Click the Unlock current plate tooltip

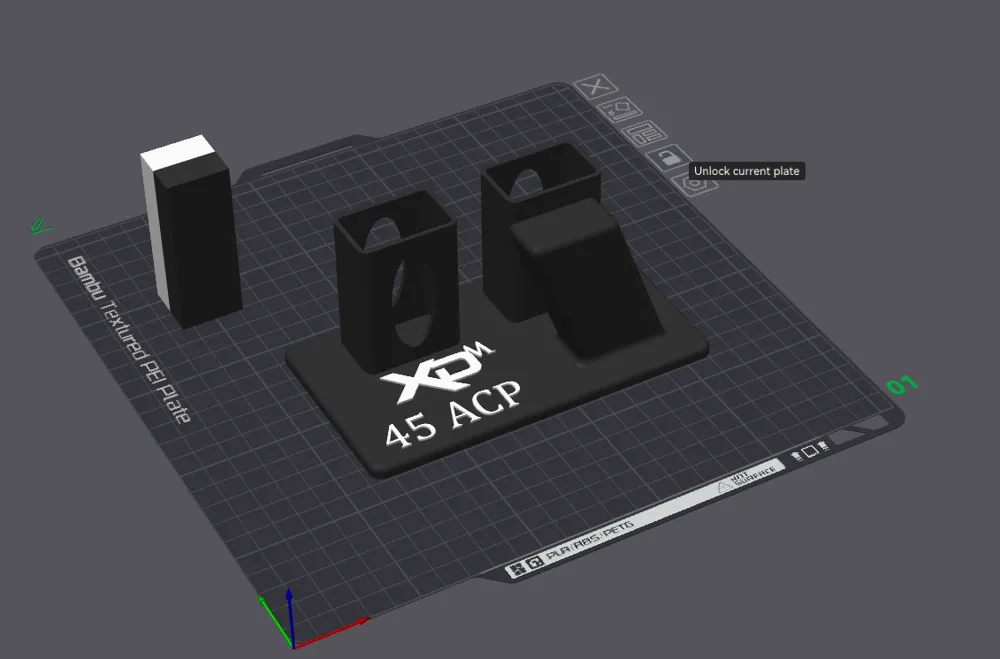pos(748,170)
